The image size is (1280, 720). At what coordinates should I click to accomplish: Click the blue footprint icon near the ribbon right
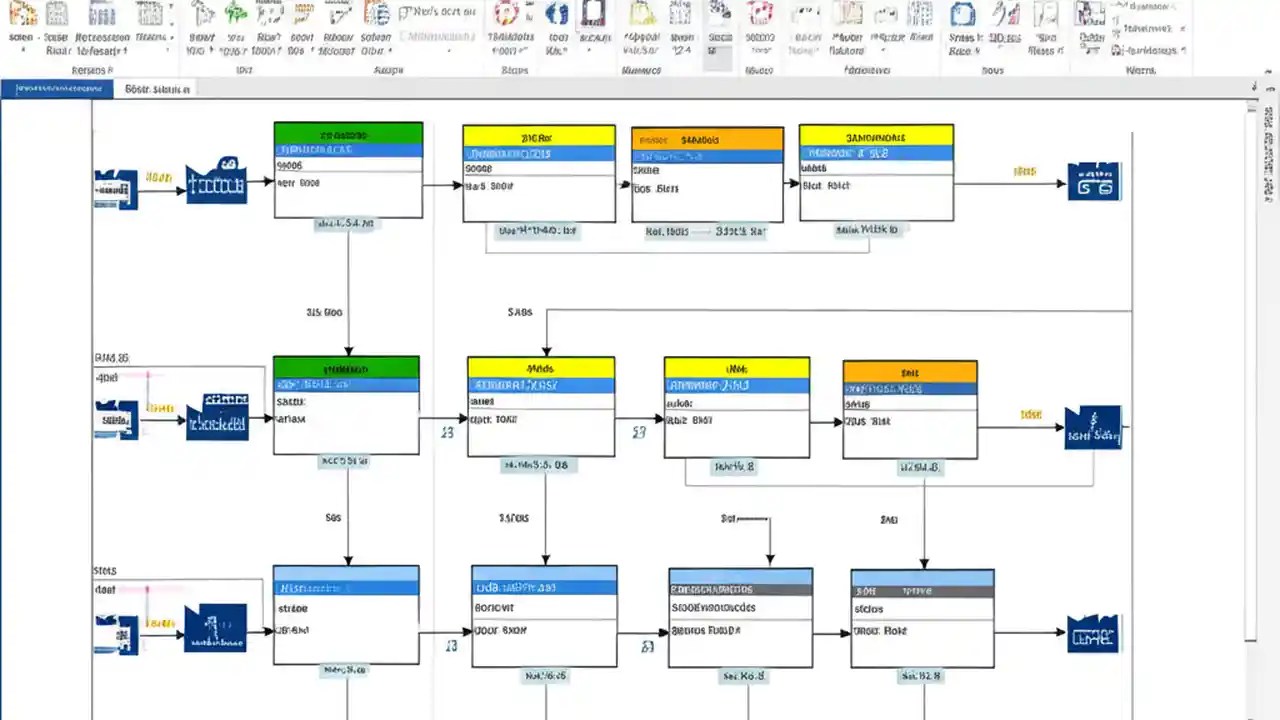[557, 13]
